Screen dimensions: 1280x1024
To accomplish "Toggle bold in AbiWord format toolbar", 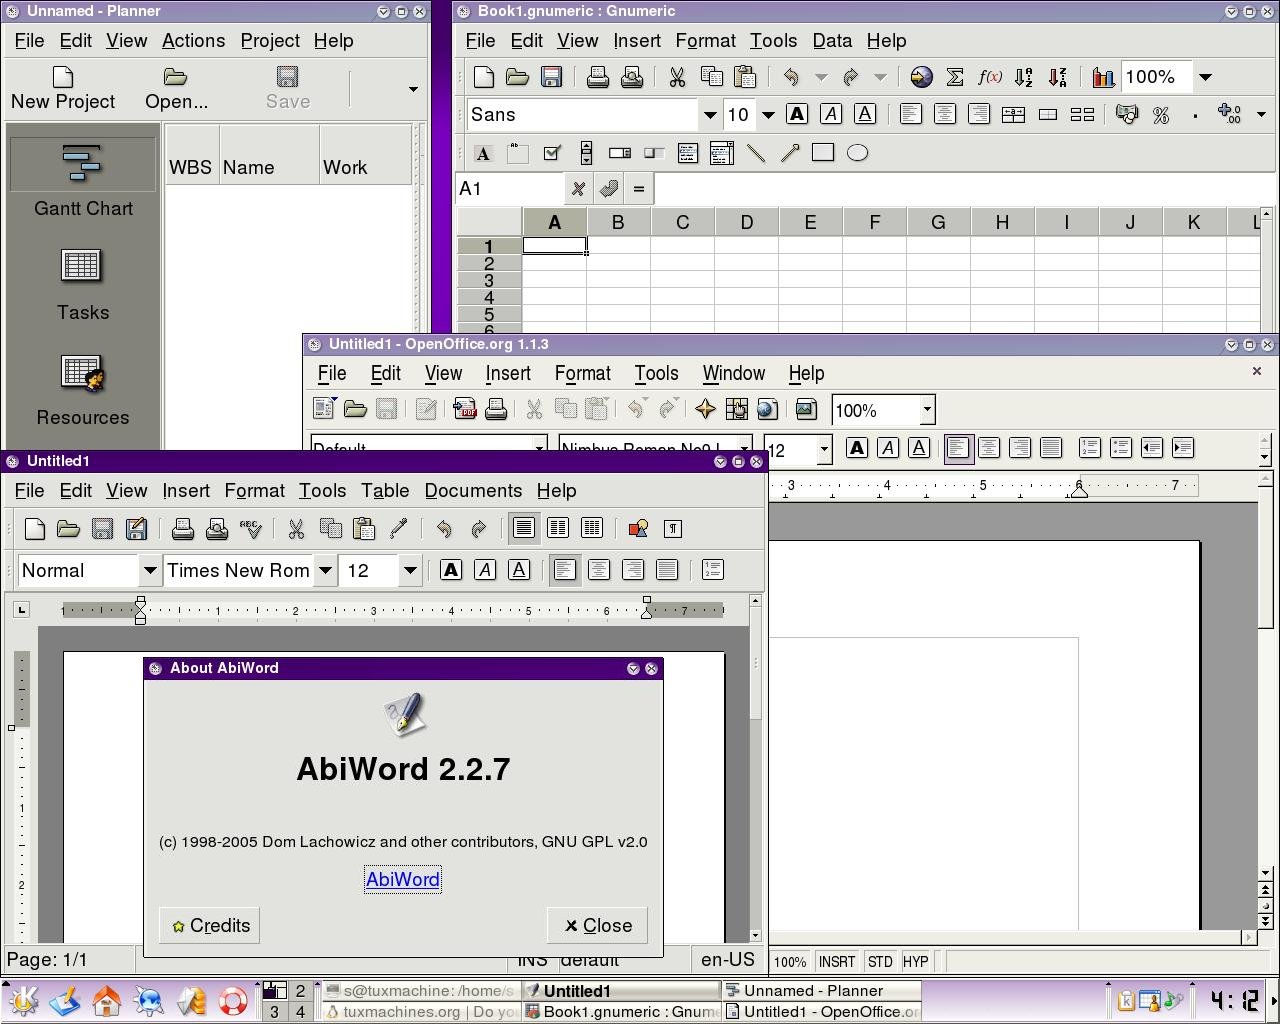I will click(451, 570).
